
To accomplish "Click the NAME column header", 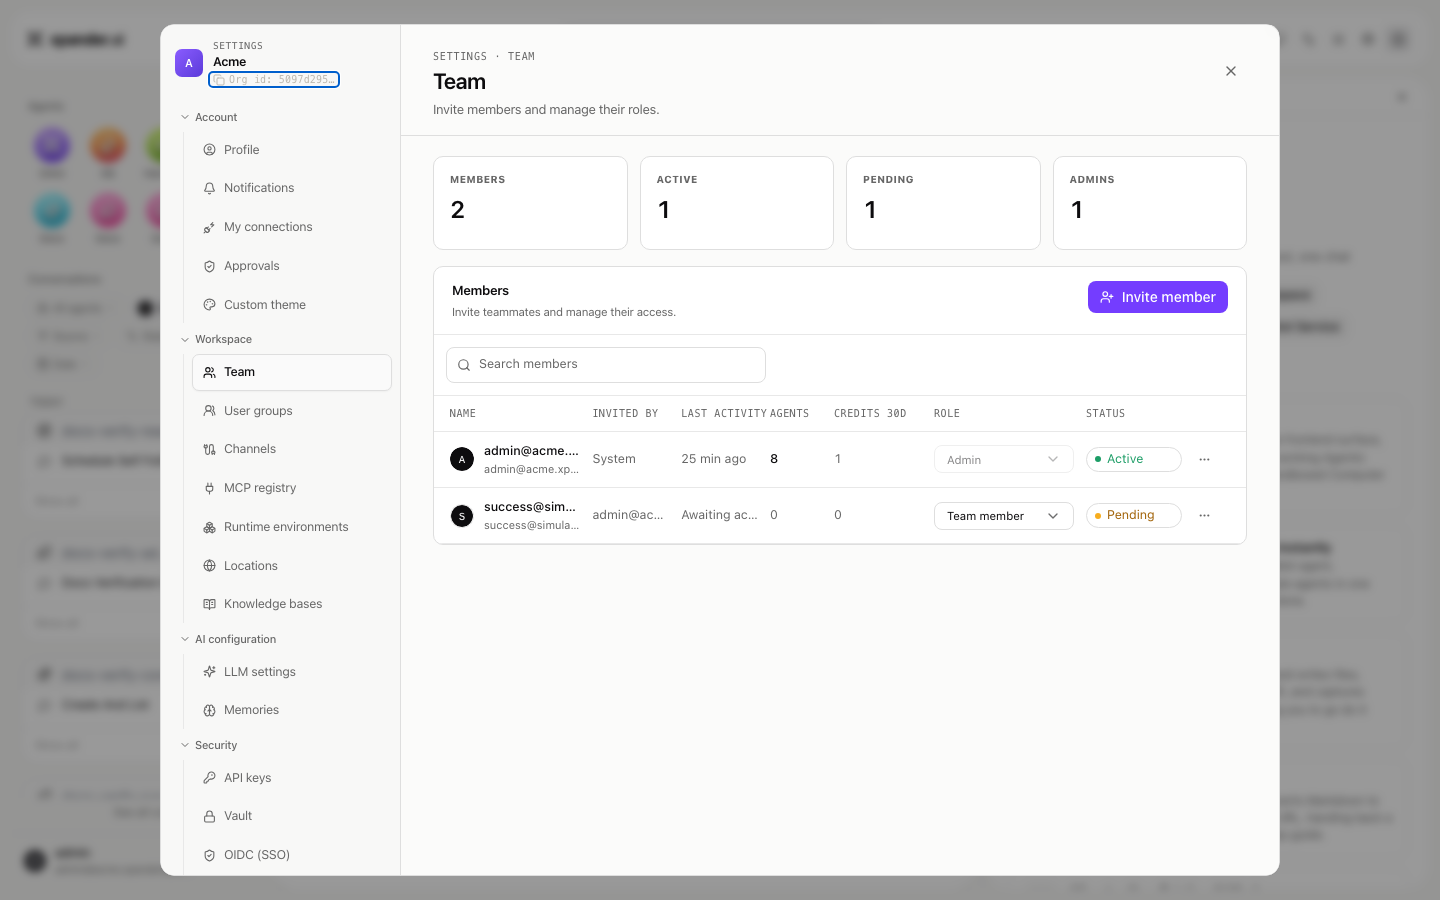I will coord(463,413).
